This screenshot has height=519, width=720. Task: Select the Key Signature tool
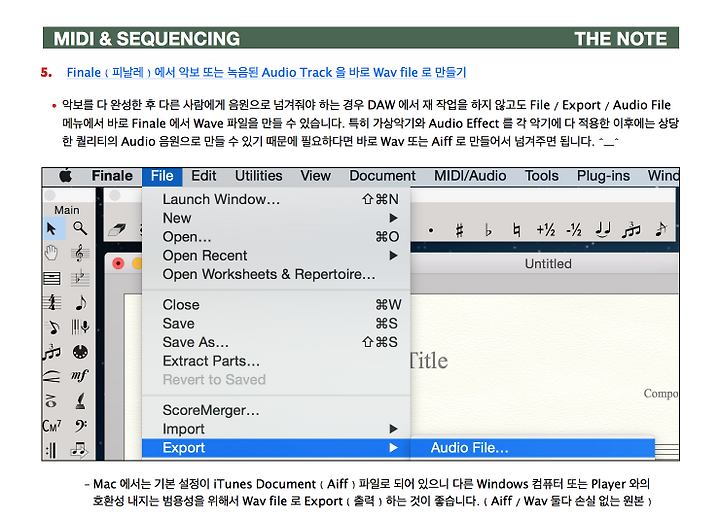[80, 278]
